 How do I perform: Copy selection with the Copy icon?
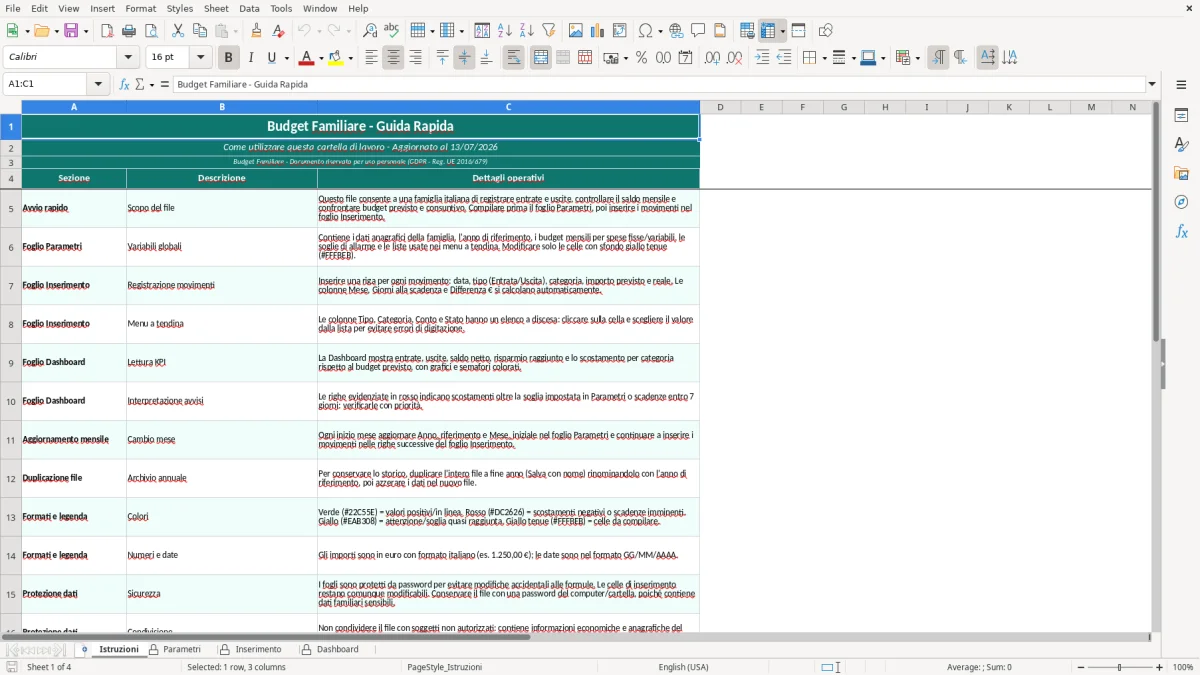[x=200, y=31]
